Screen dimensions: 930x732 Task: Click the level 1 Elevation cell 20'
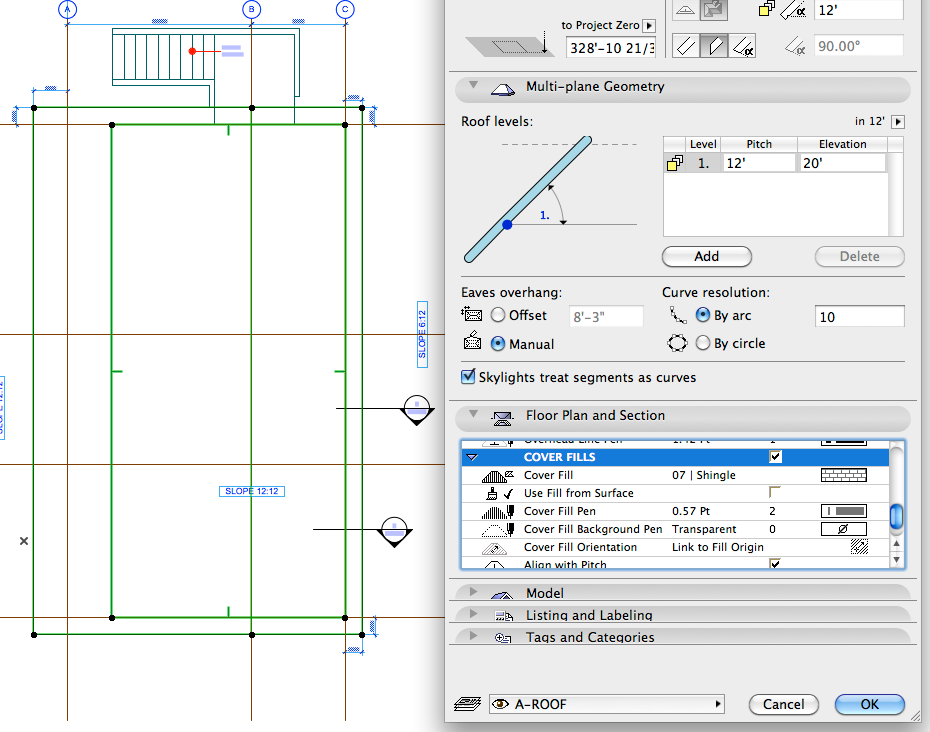pos(842,163)
